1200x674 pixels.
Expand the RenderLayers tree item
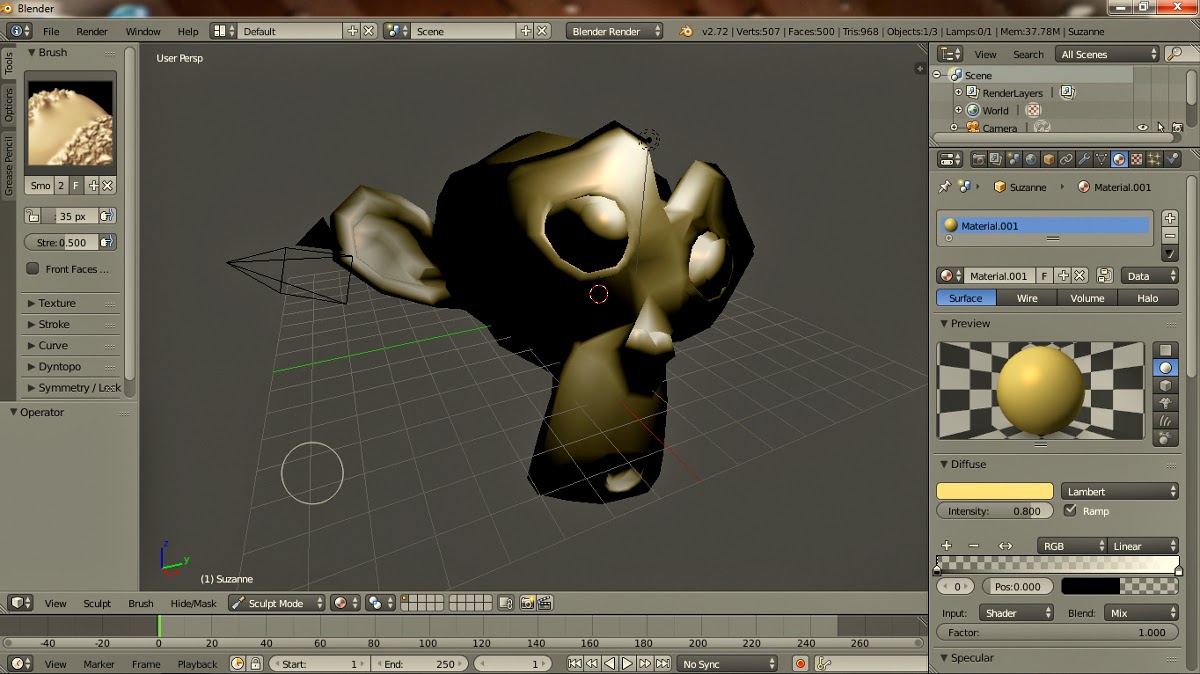(x=958, y=92)
